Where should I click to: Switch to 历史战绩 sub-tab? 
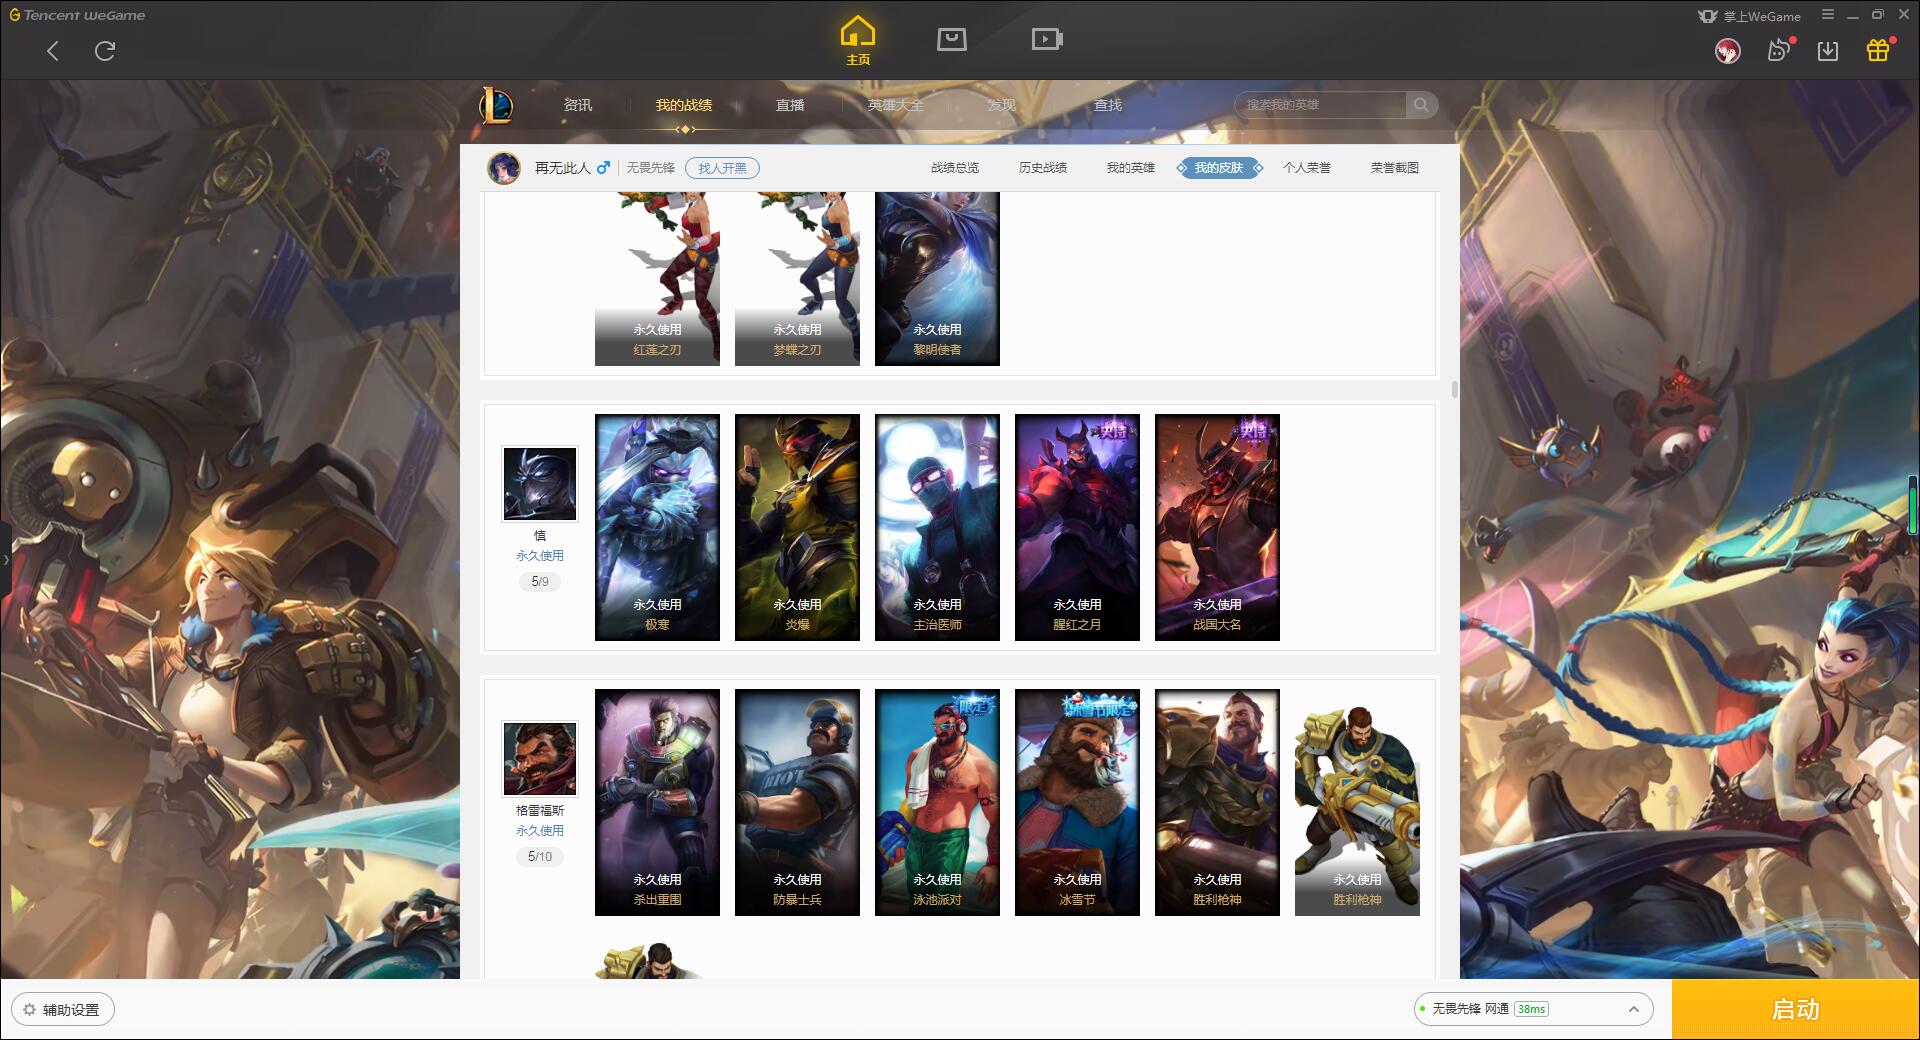pos(1043,168)
